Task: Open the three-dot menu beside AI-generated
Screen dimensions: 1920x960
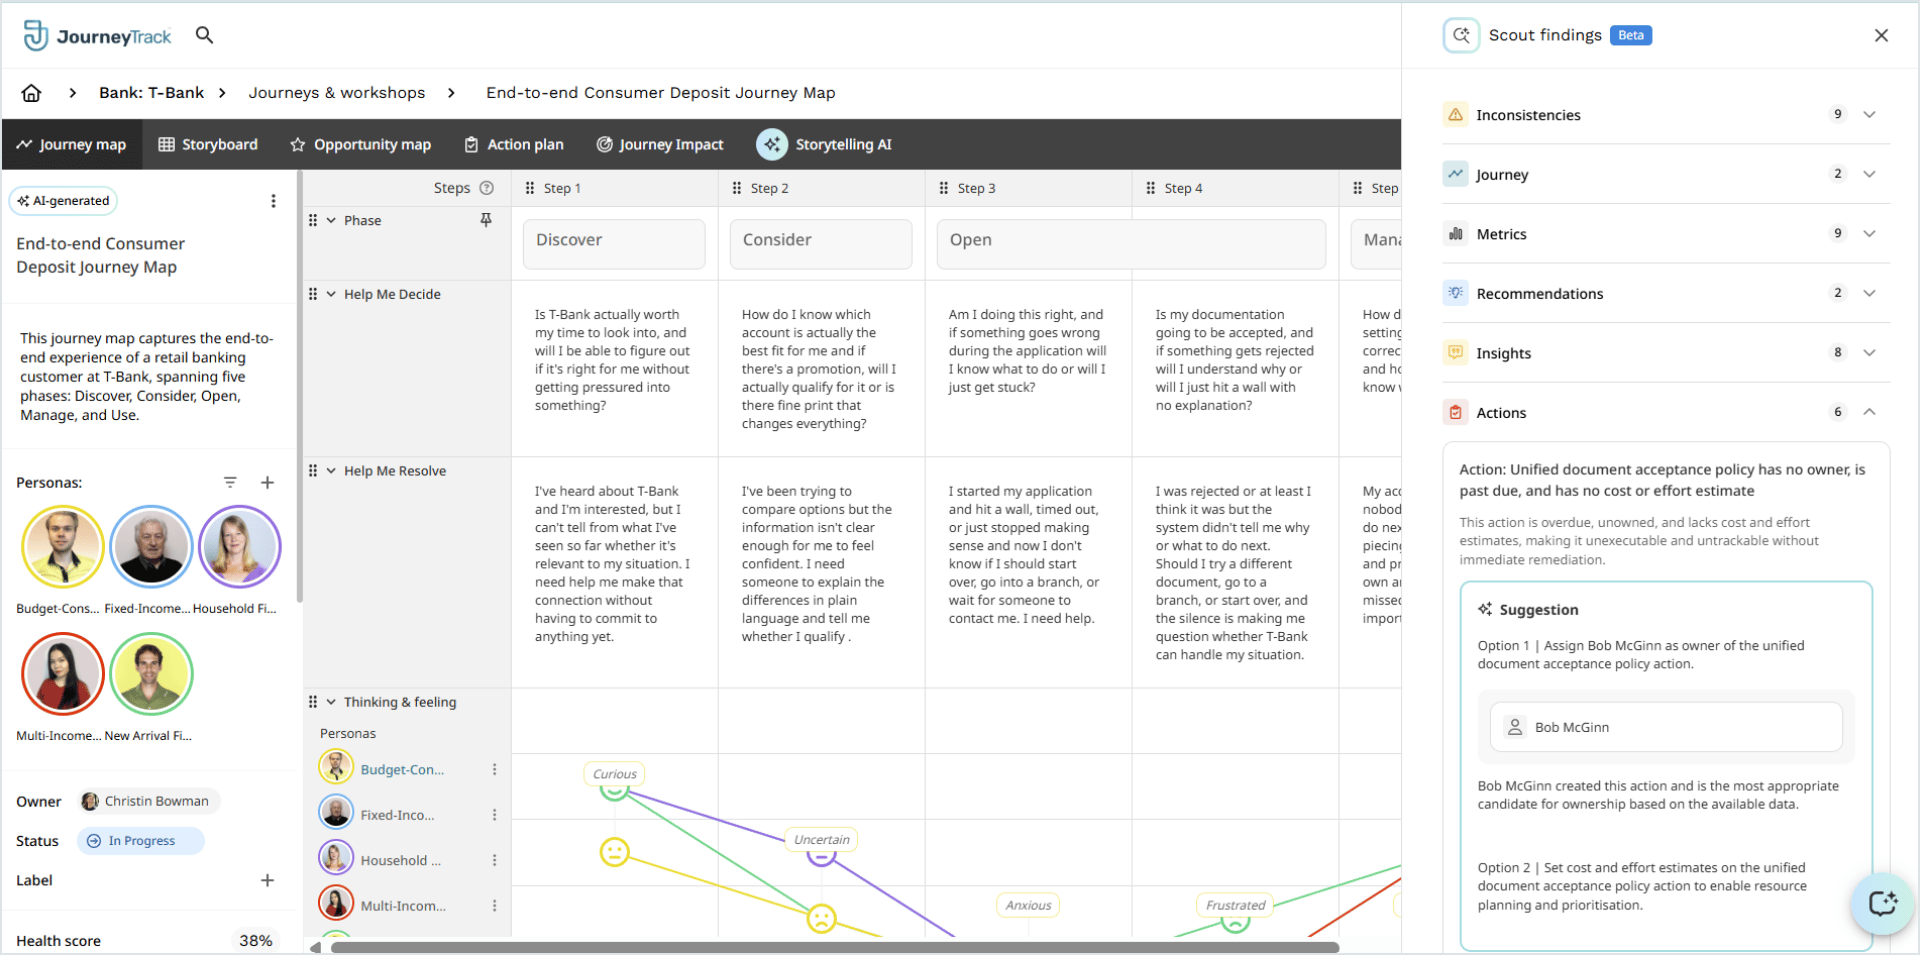Action: coord(273,201)
